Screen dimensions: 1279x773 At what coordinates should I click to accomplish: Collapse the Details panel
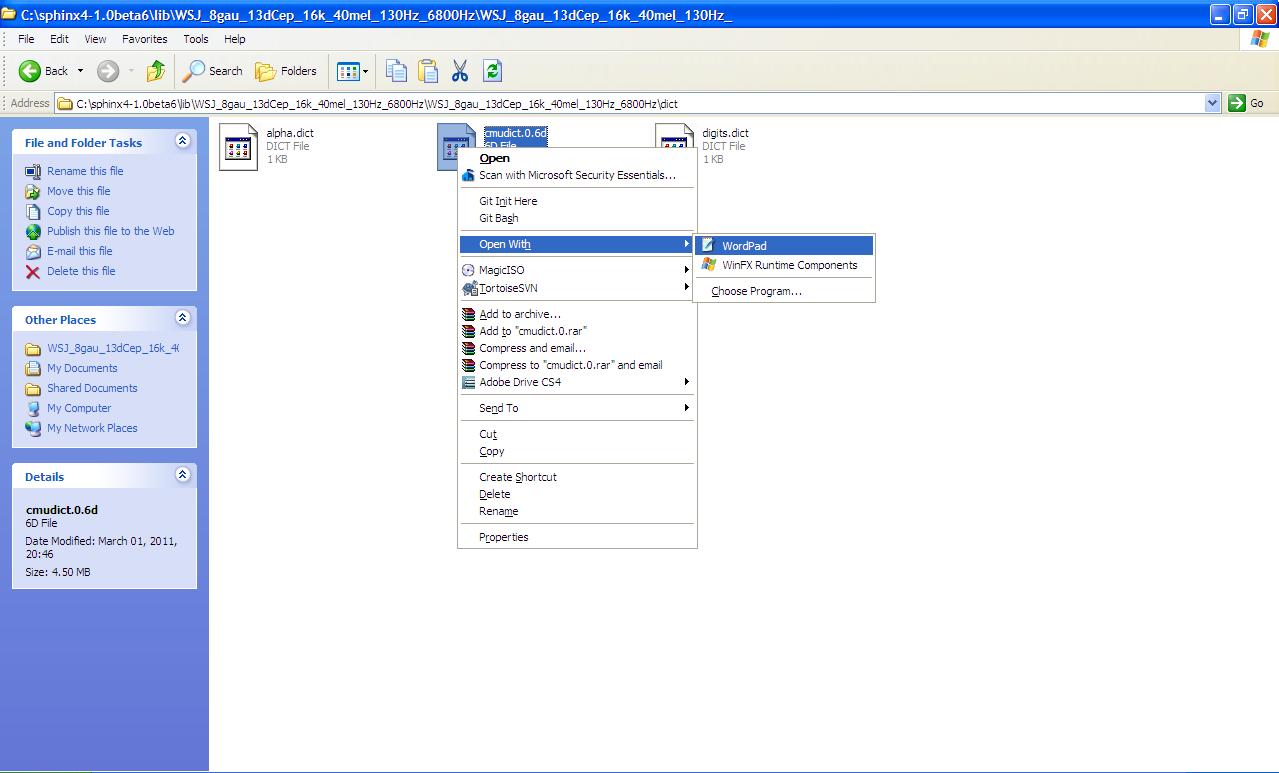[182, 475]
